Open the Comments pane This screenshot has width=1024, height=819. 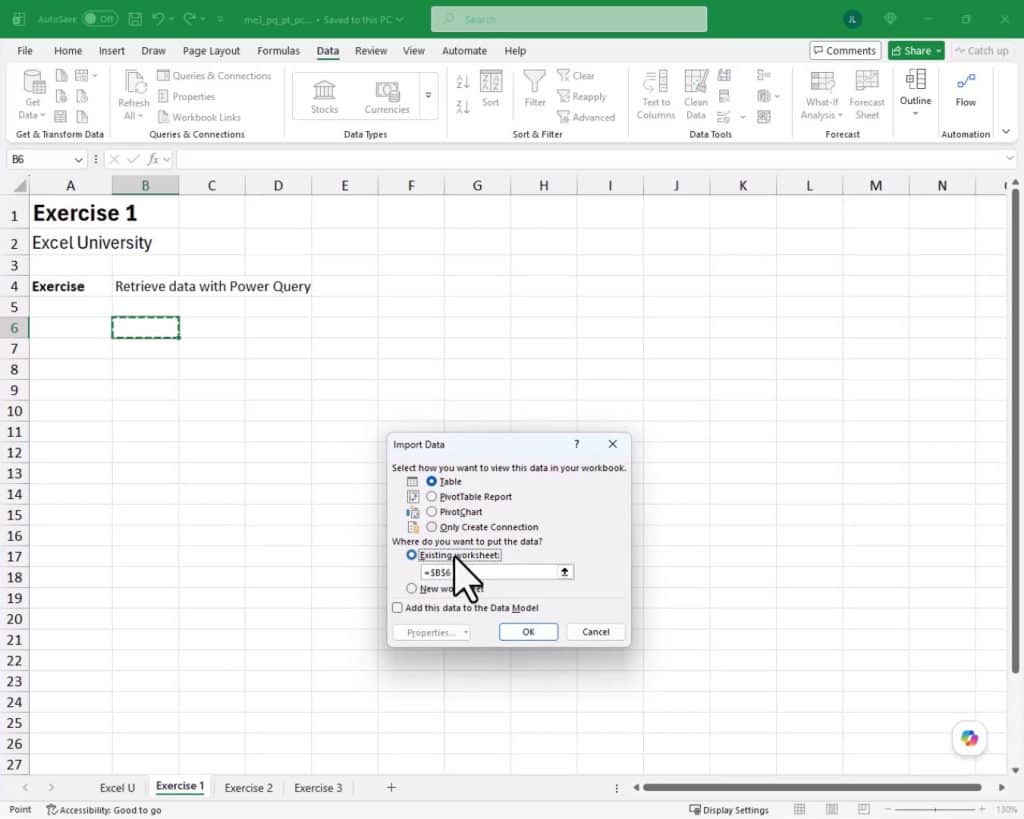(x=845, y=50)
